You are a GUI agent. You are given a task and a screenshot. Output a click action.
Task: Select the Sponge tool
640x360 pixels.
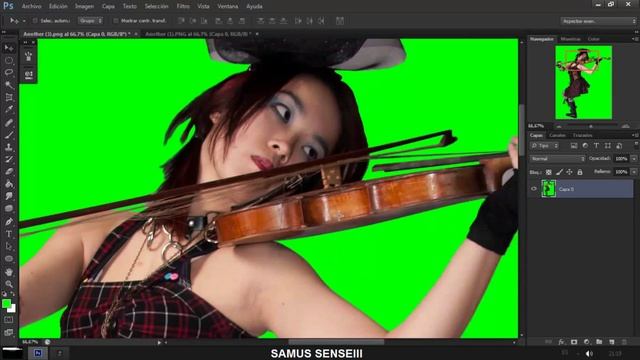[9, 209]
